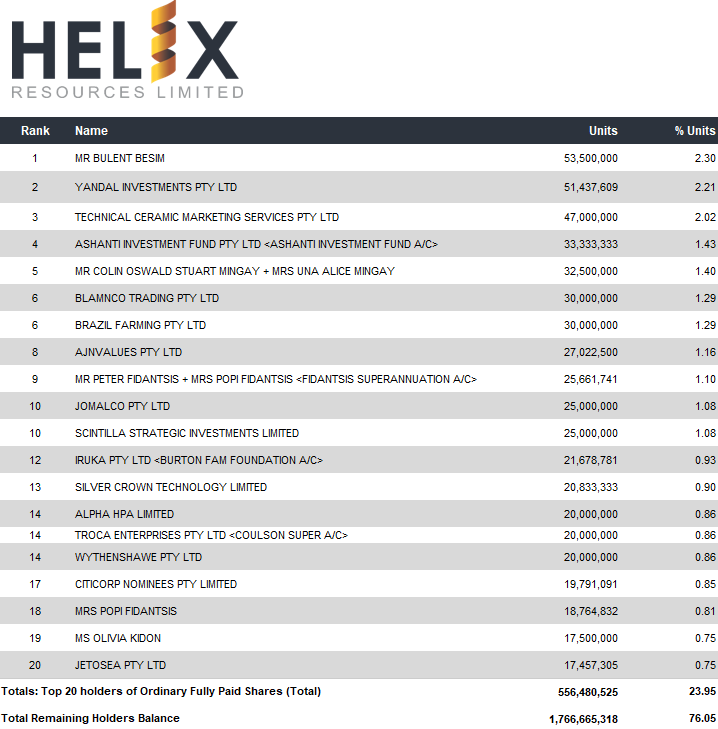Click percentage value 1.16
The height and width of the screenshot is (729, 718).
[705, 352]
